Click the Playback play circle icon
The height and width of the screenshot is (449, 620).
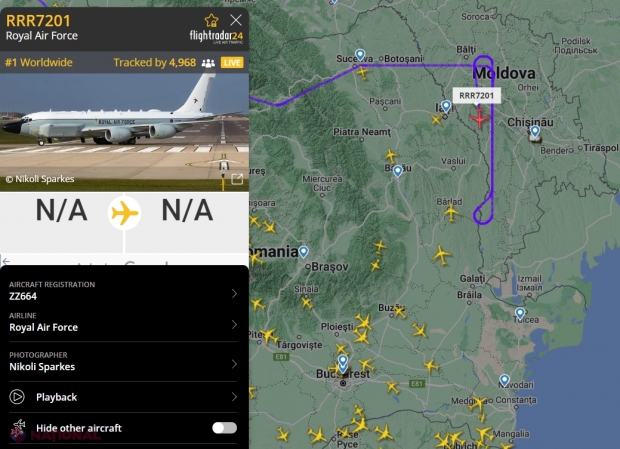17,397
